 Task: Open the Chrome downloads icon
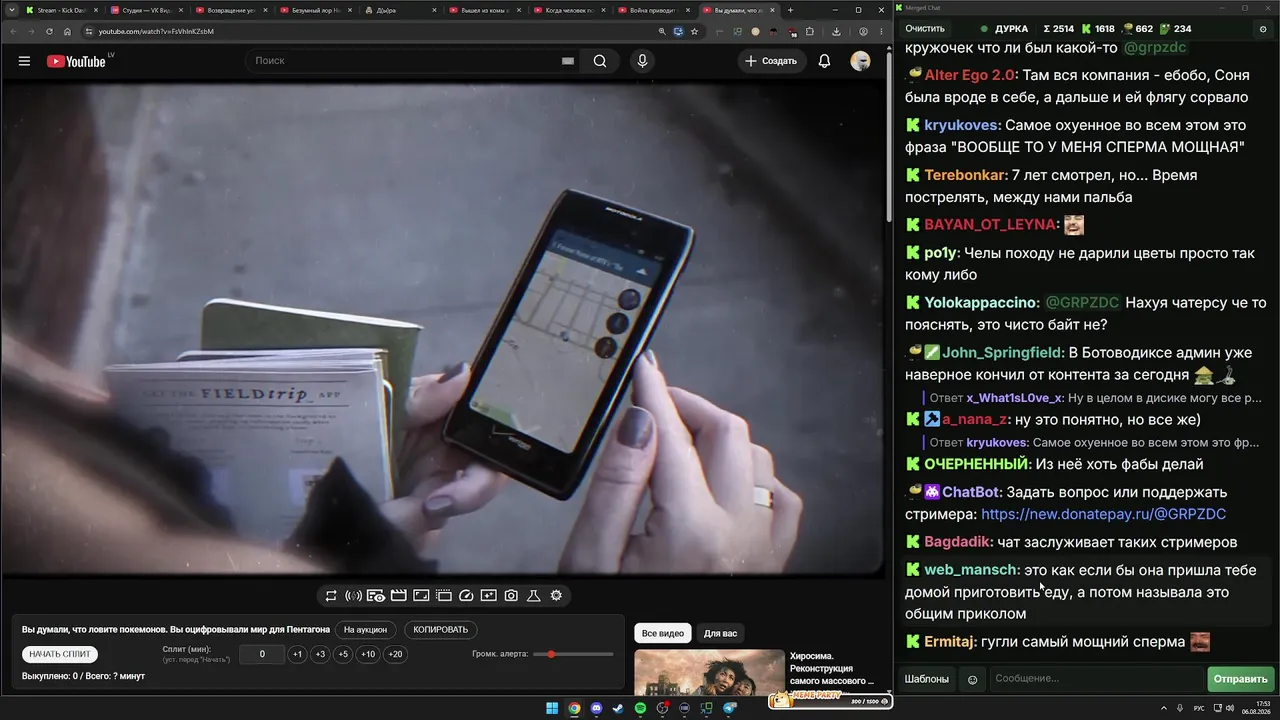(836, 31)
